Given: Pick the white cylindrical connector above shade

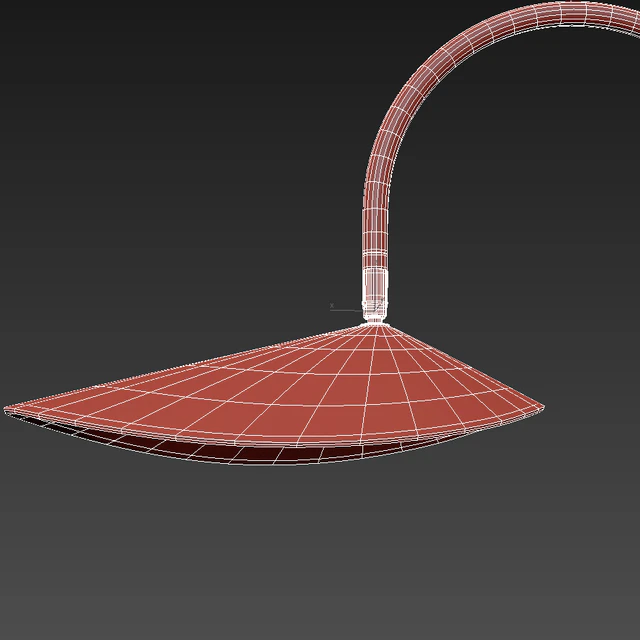Looking at the screenshot, I should 374,294.
